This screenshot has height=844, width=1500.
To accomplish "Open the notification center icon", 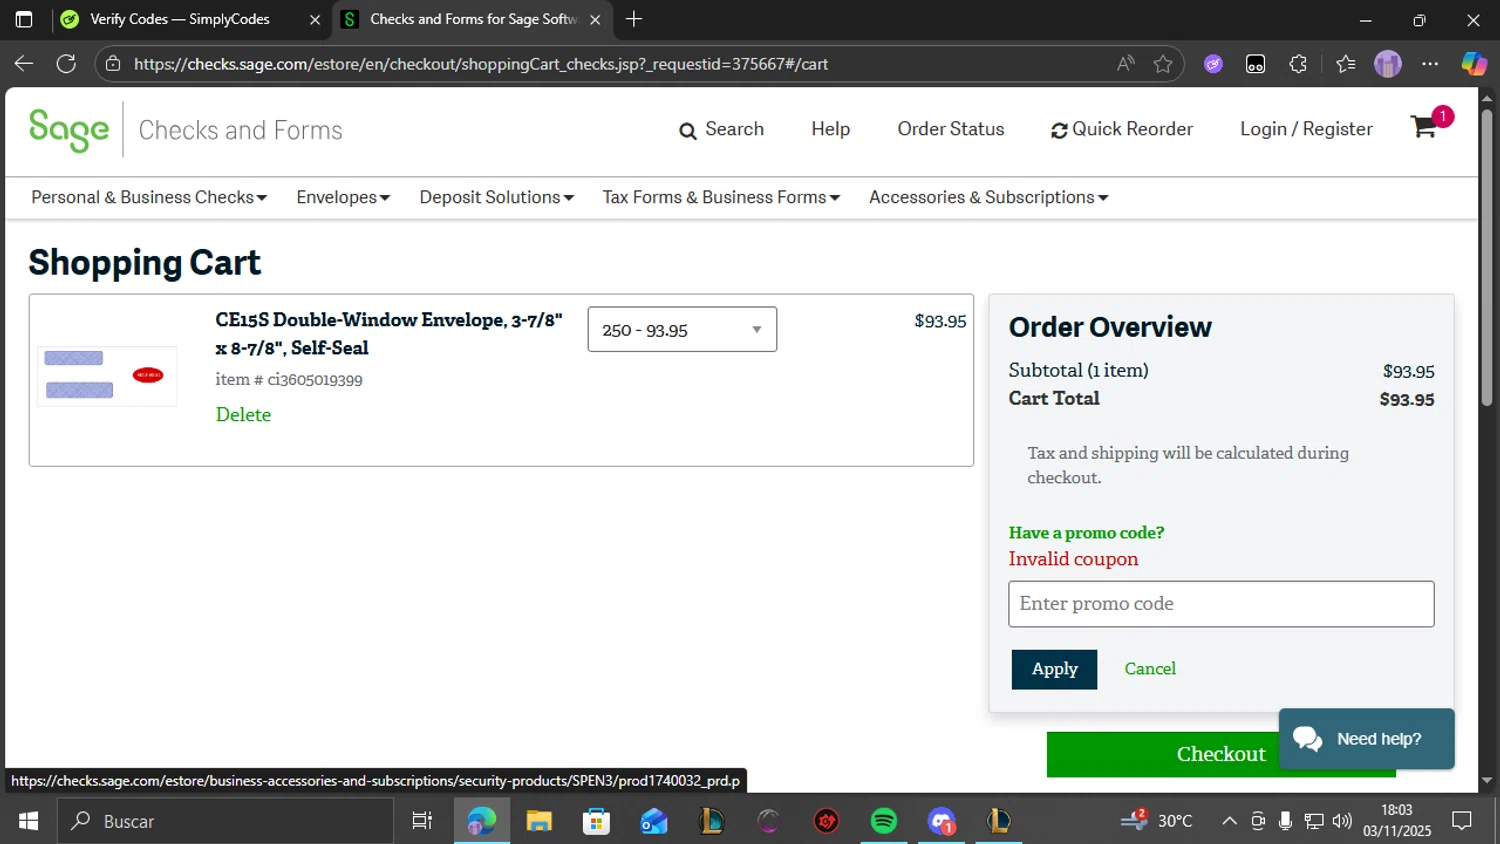I will [1462, 821].
